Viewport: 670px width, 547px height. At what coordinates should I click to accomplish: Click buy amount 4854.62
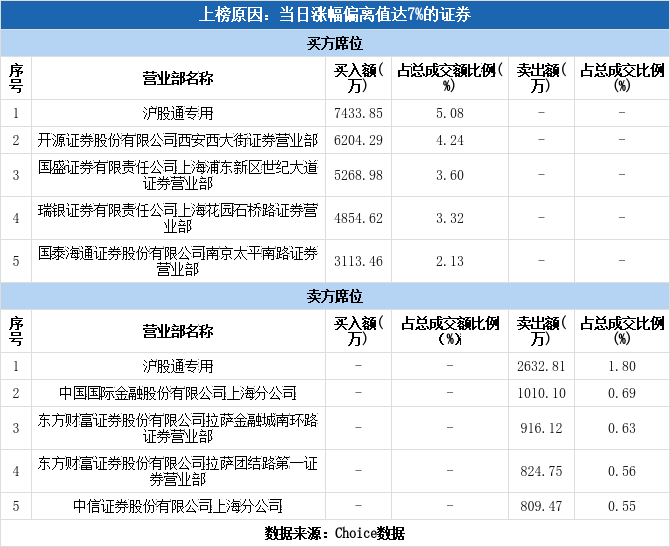point(359,218)
